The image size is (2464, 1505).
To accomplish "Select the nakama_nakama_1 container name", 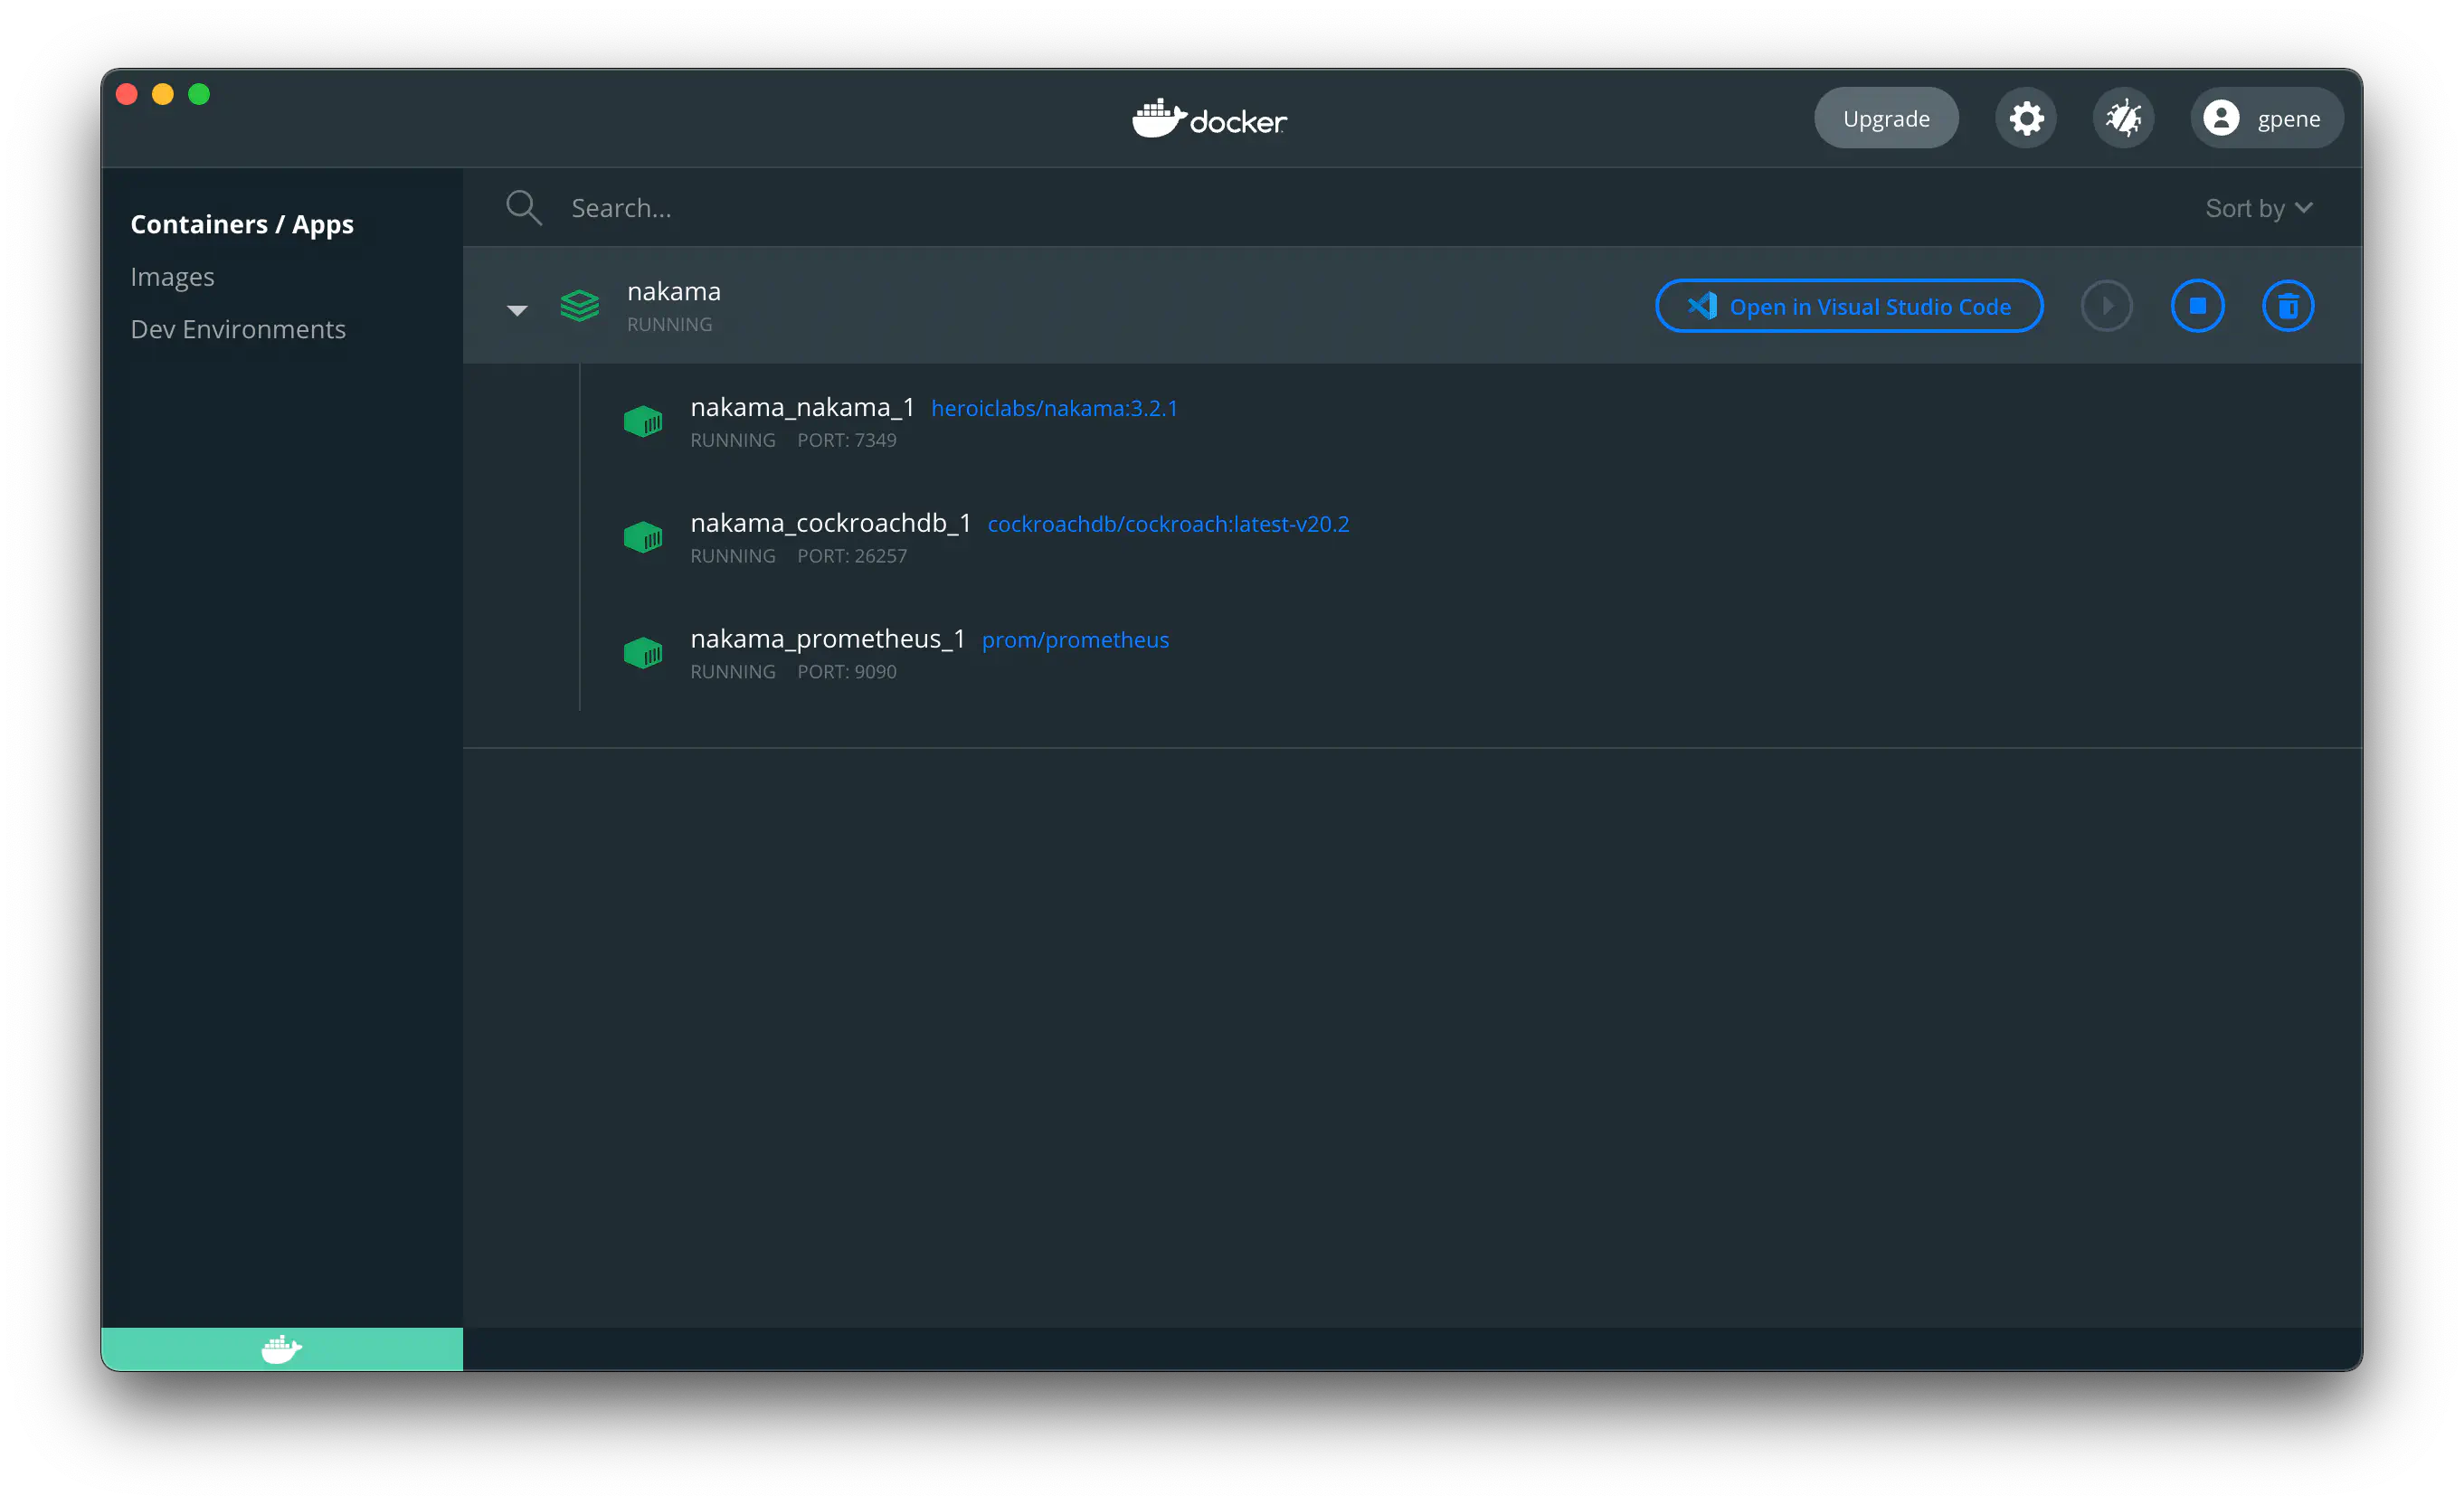I will [802, 407].
